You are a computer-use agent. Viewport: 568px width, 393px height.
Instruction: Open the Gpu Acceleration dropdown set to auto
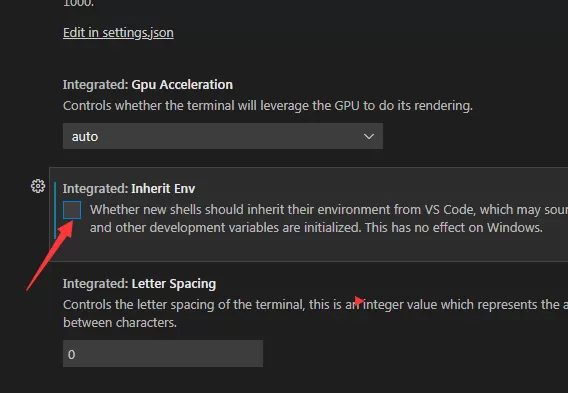tap(223, 136)
